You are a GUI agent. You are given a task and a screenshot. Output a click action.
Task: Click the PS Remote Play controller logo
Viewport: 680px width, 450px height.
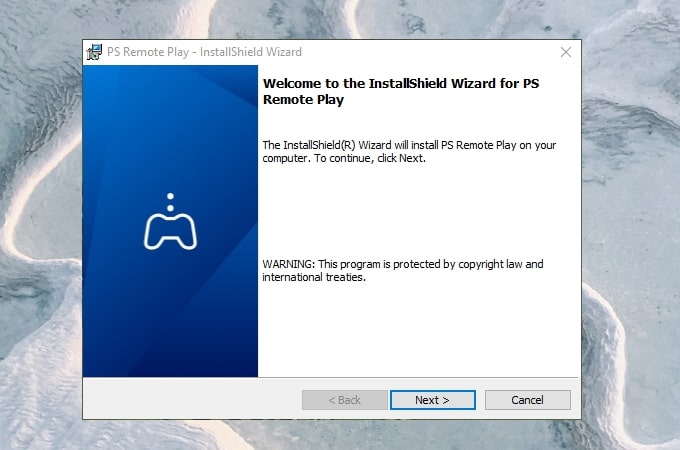[x=170, y=231]
